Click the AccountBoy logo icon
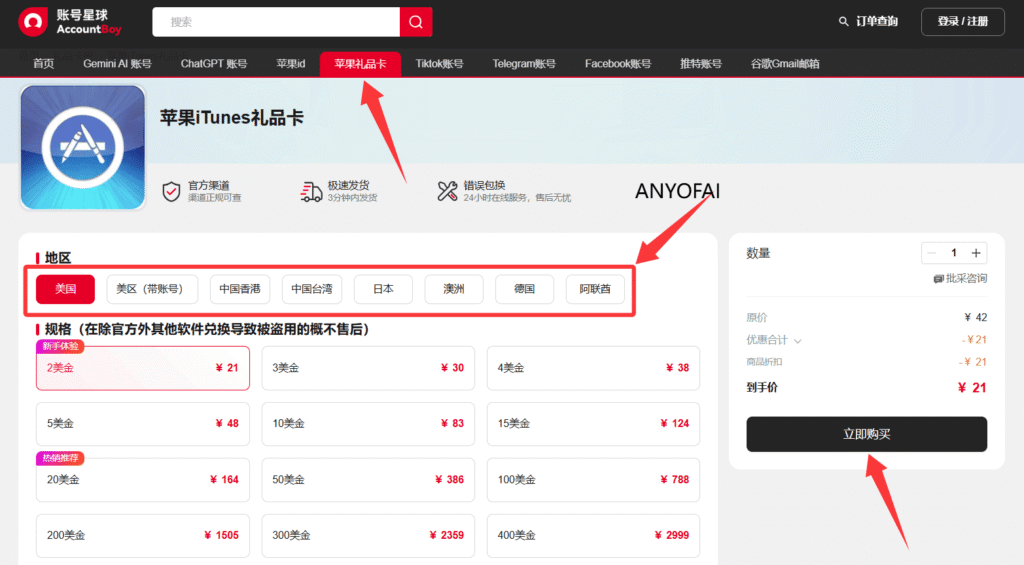 [33, 22]
